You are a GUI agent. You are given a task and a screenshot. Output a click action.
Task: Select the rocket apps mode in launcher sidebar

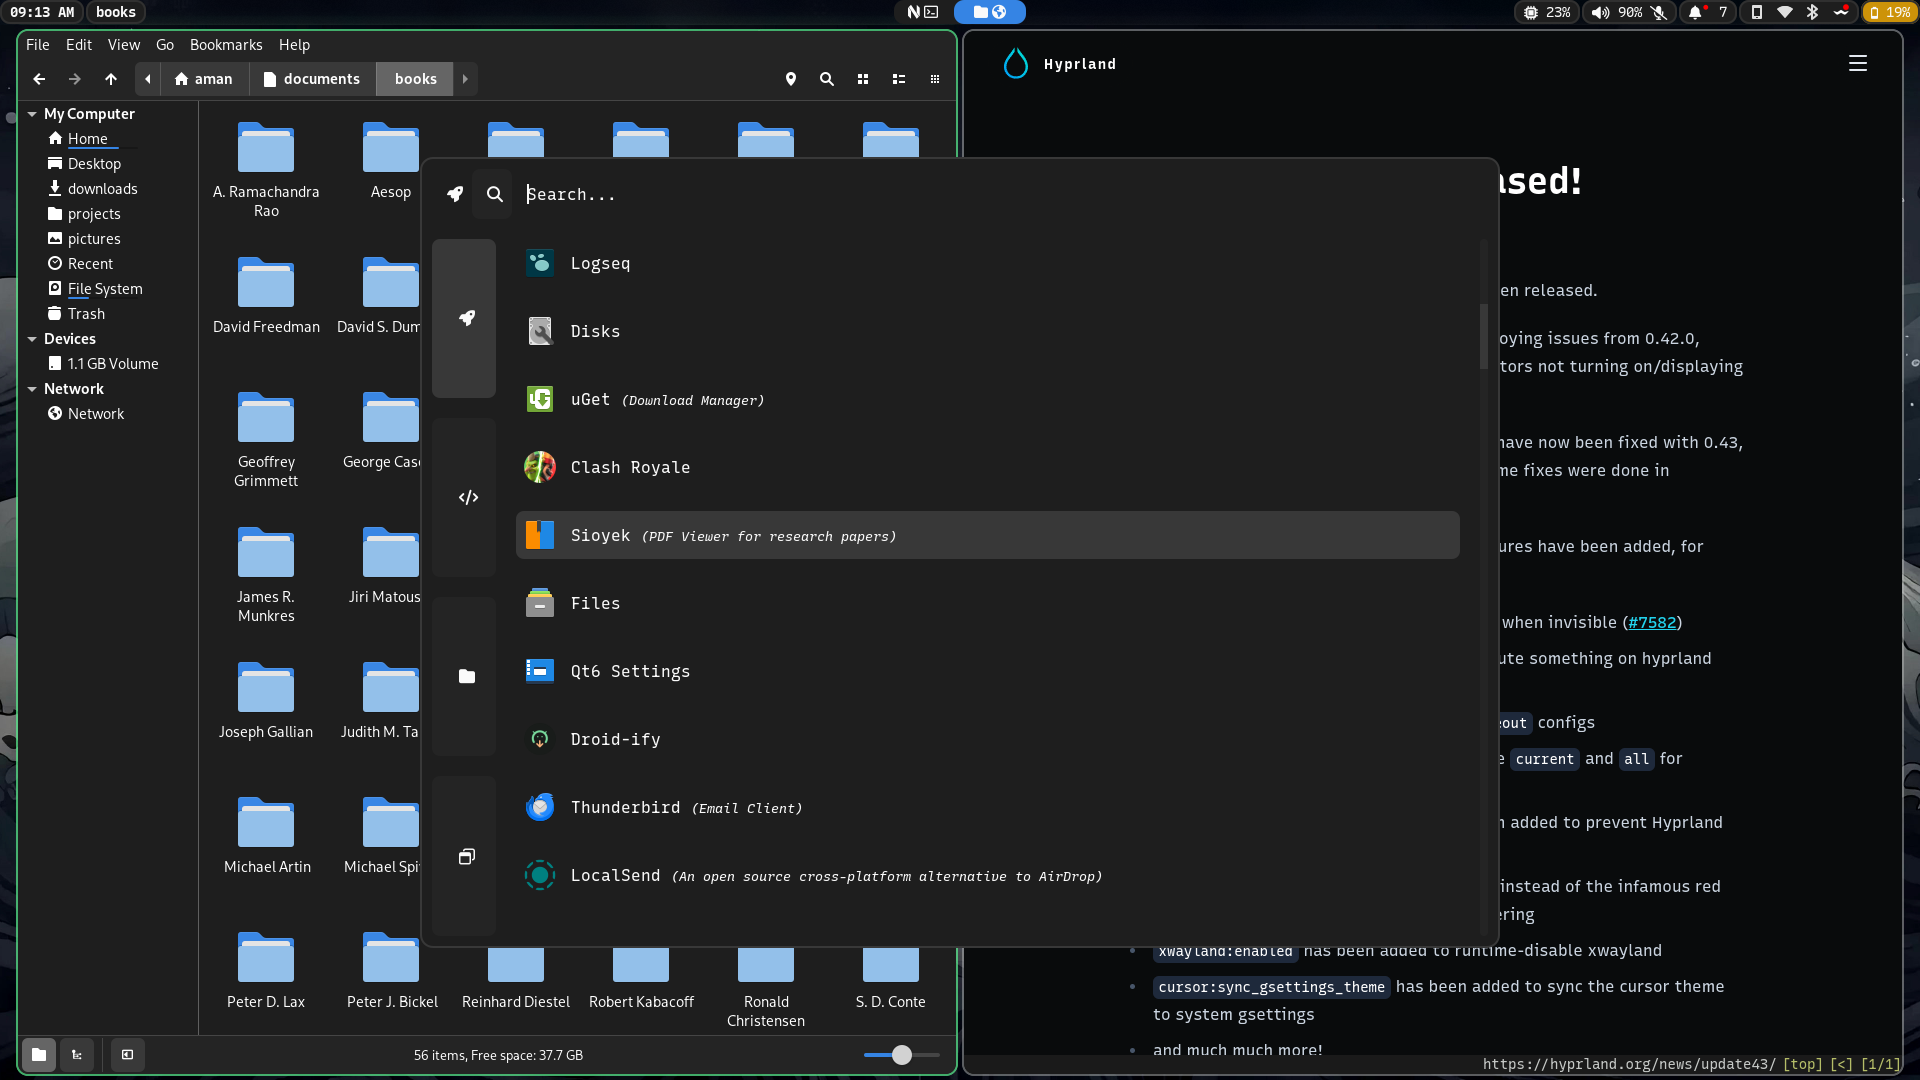464,318
